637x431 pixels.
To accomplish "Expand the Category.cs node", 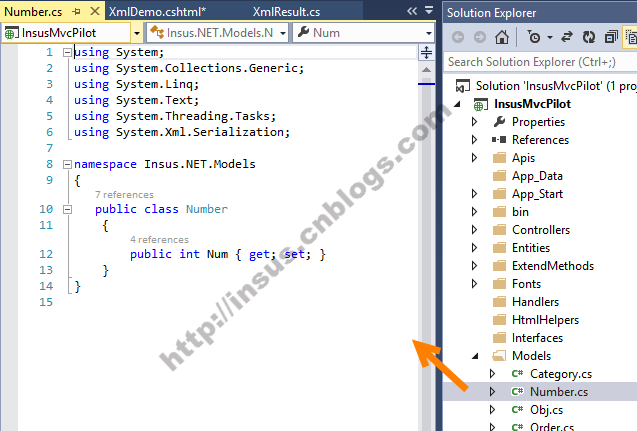I will (x=492, y=374).
